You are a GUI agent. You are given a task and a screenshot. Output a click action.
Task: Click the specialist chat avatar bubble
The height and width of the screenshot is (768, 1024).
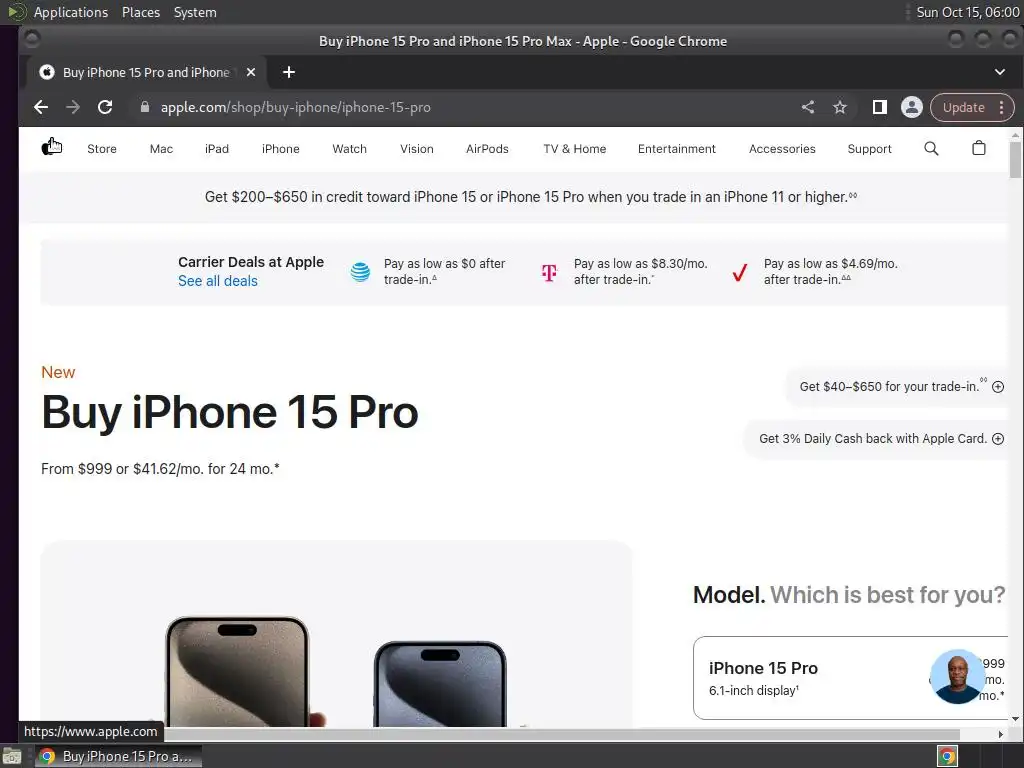[957, 677]
